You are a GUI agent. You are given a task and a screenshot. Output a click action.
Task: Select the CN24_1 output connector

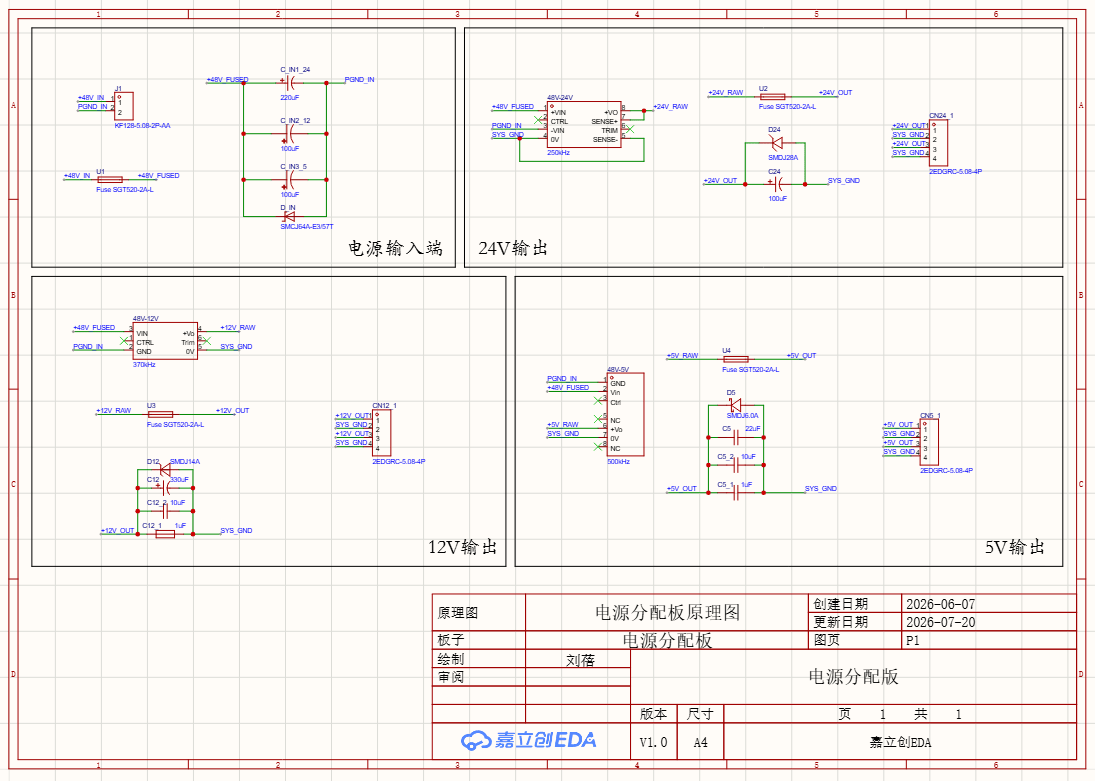939,143
